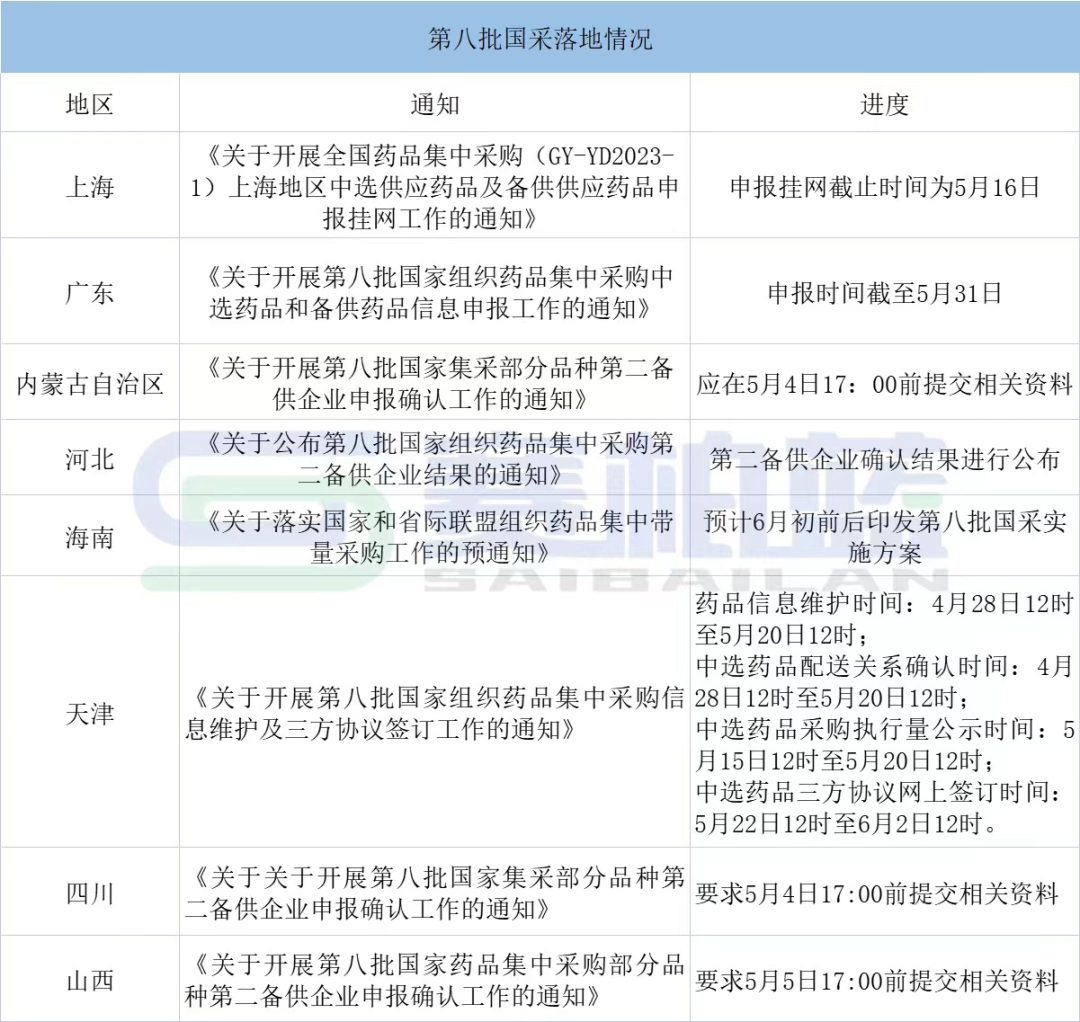Click Tianjin progress line 药品信息维护时间
This screenshot has width=1080, height=1022.
point(884,618)
